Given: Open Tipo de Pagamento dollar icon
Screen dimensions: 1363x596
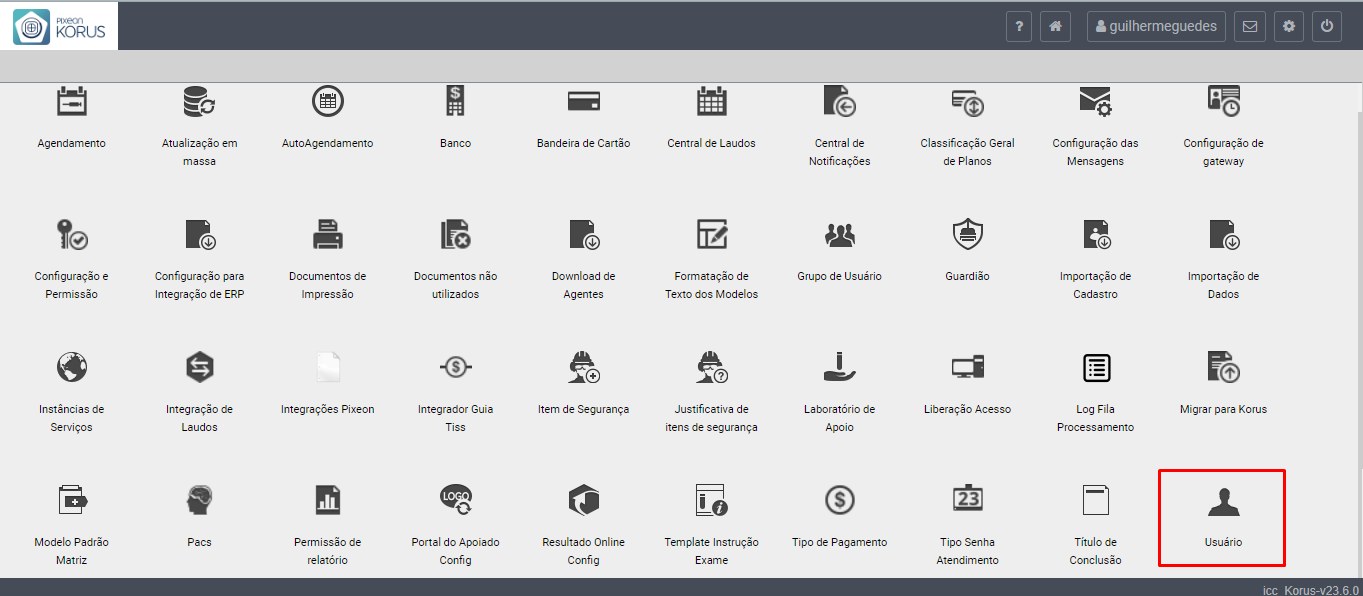Looking at the screenshot, I should 839,499.
